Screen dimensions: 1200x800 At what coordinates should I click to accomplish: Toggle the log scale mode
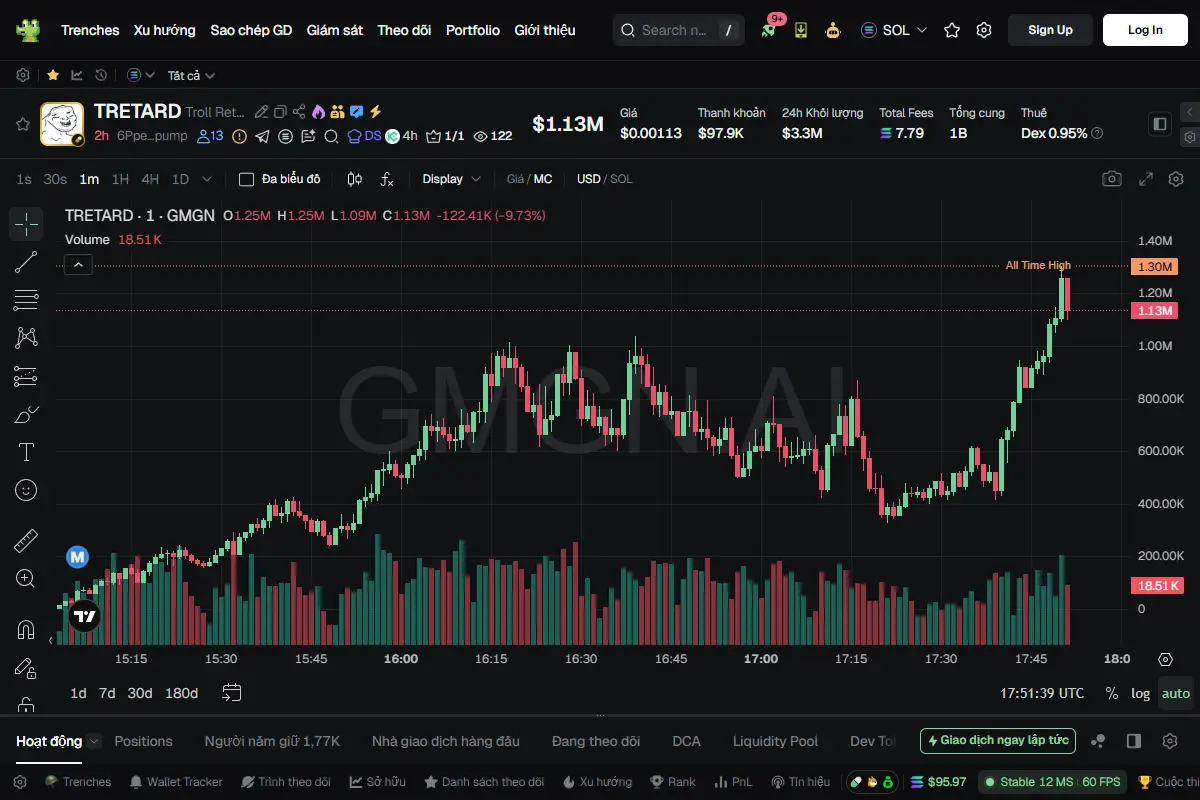pos(1141,693)
